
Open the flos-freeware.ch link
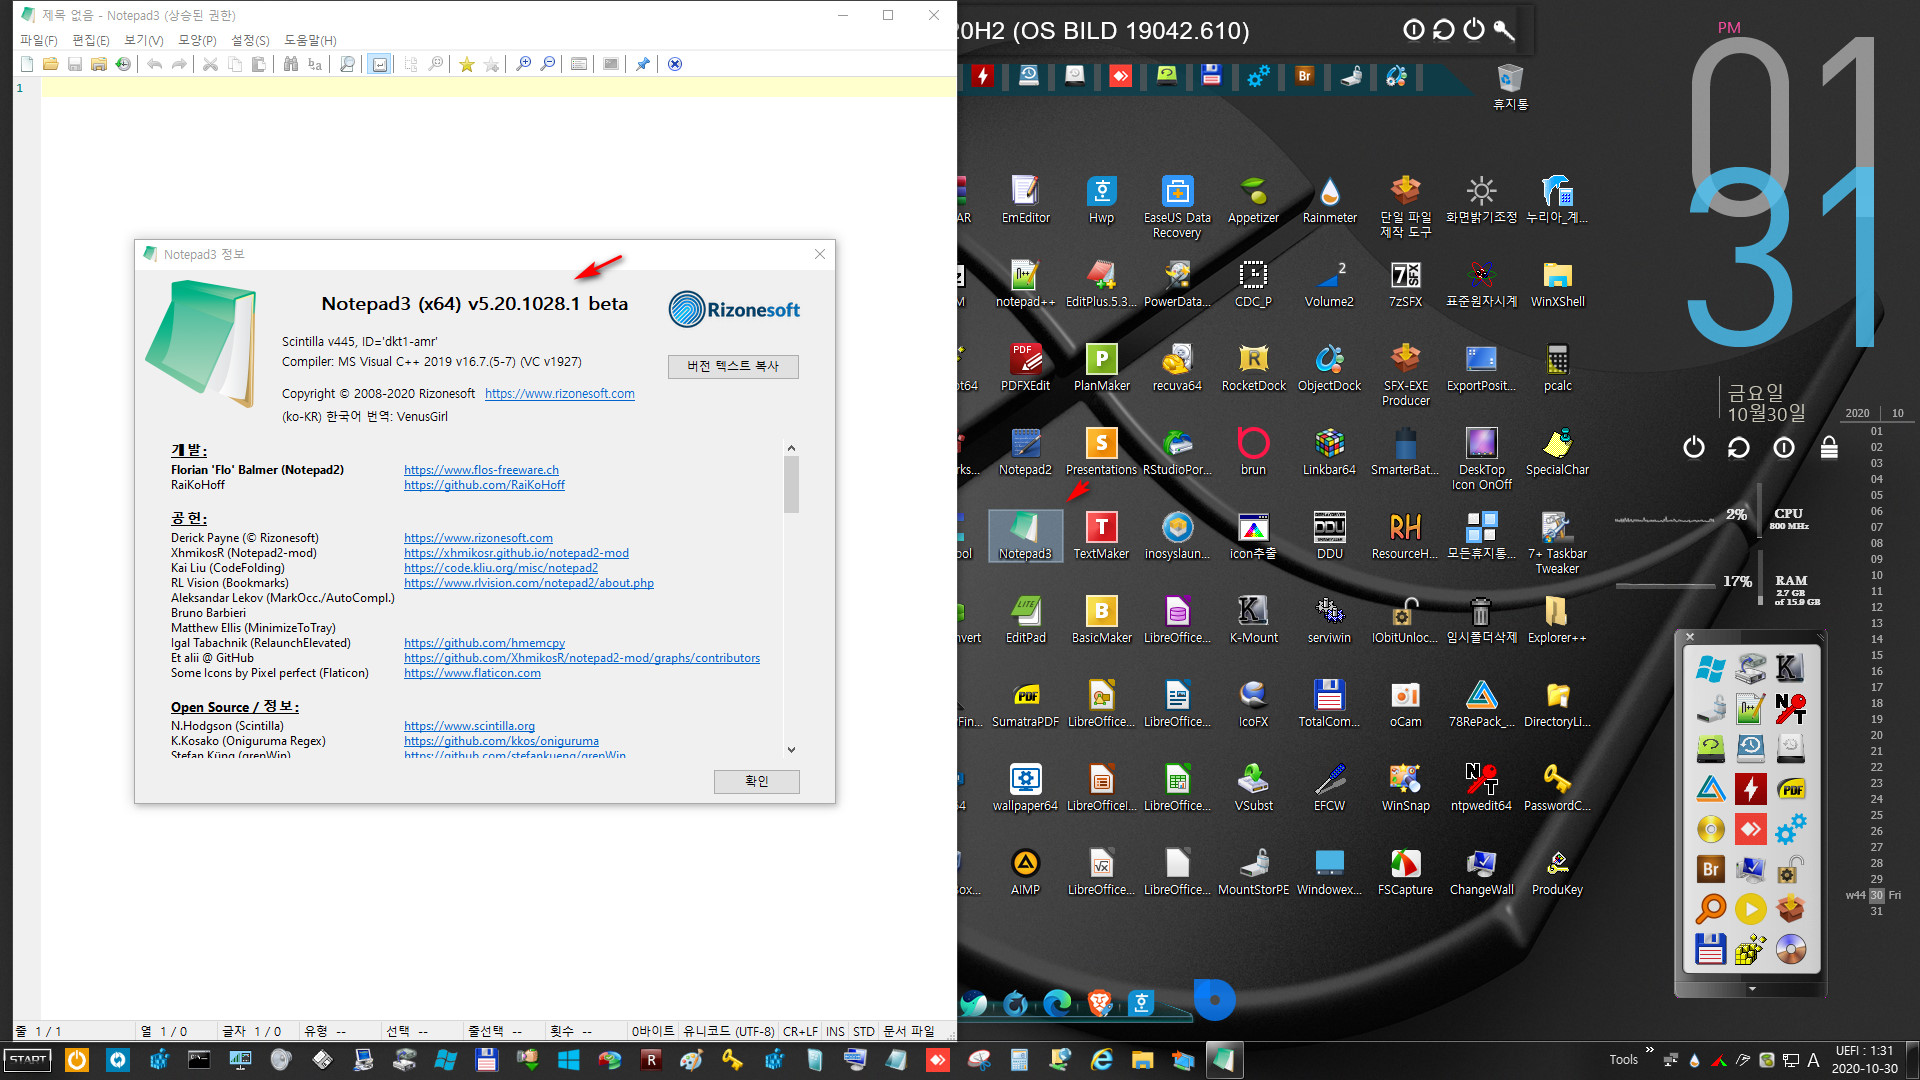click(x=481, y=470)
